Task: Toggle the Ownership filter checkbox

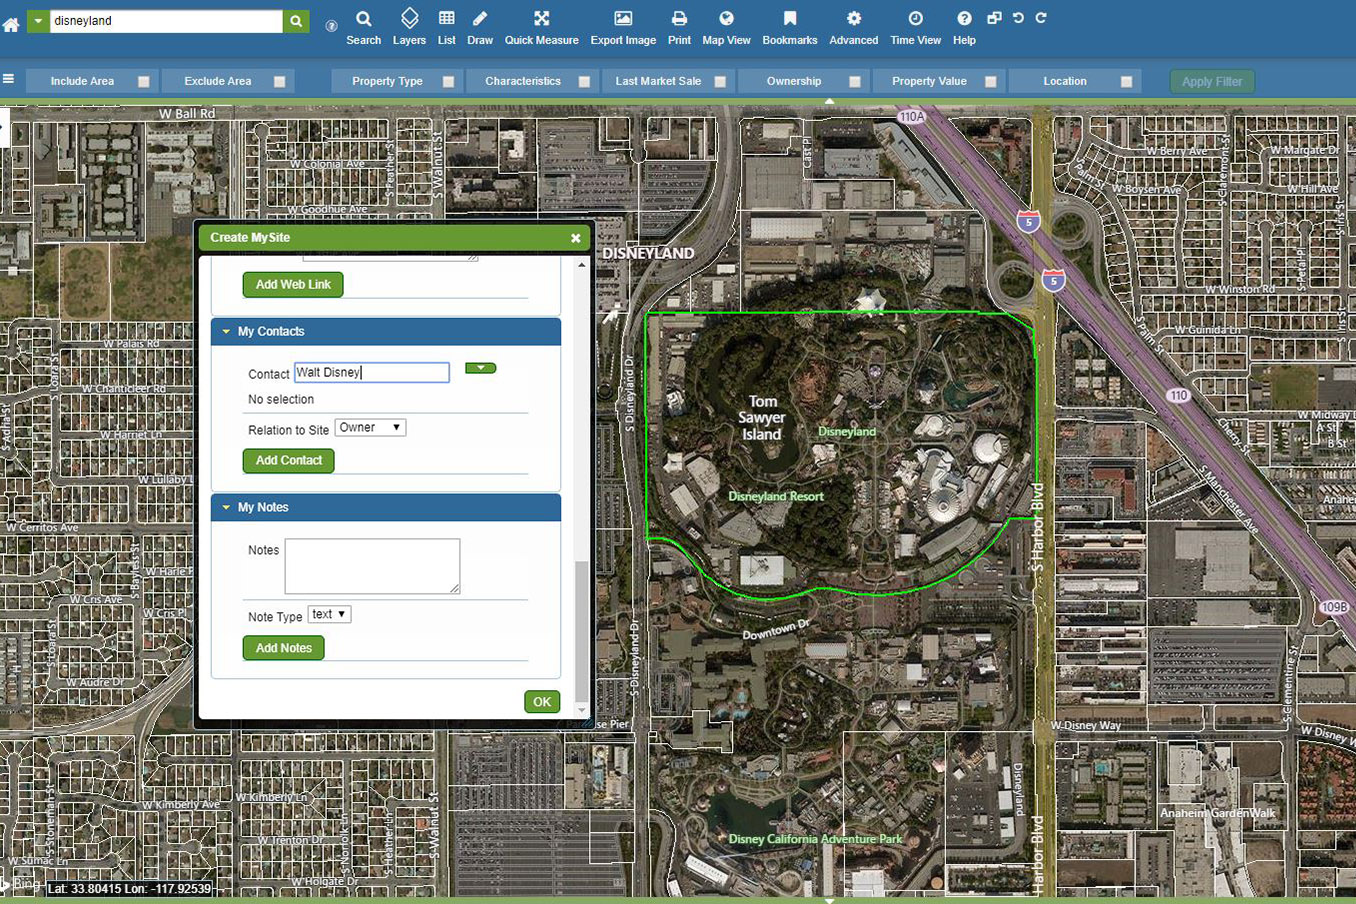Action: (x=855, y=82)
